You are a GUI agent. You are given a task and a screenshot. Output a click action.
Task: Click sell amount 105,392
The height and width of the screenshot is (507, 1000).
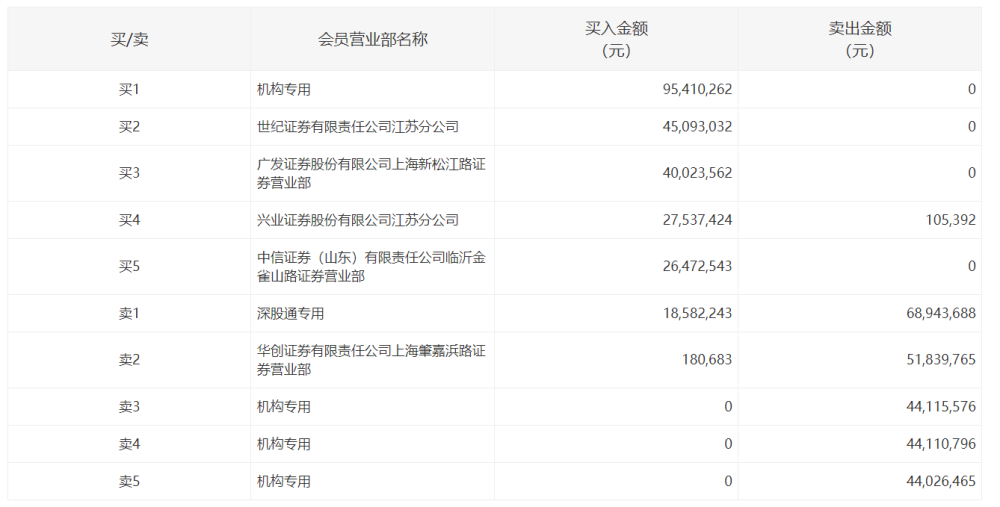click(x=950, y=220)
